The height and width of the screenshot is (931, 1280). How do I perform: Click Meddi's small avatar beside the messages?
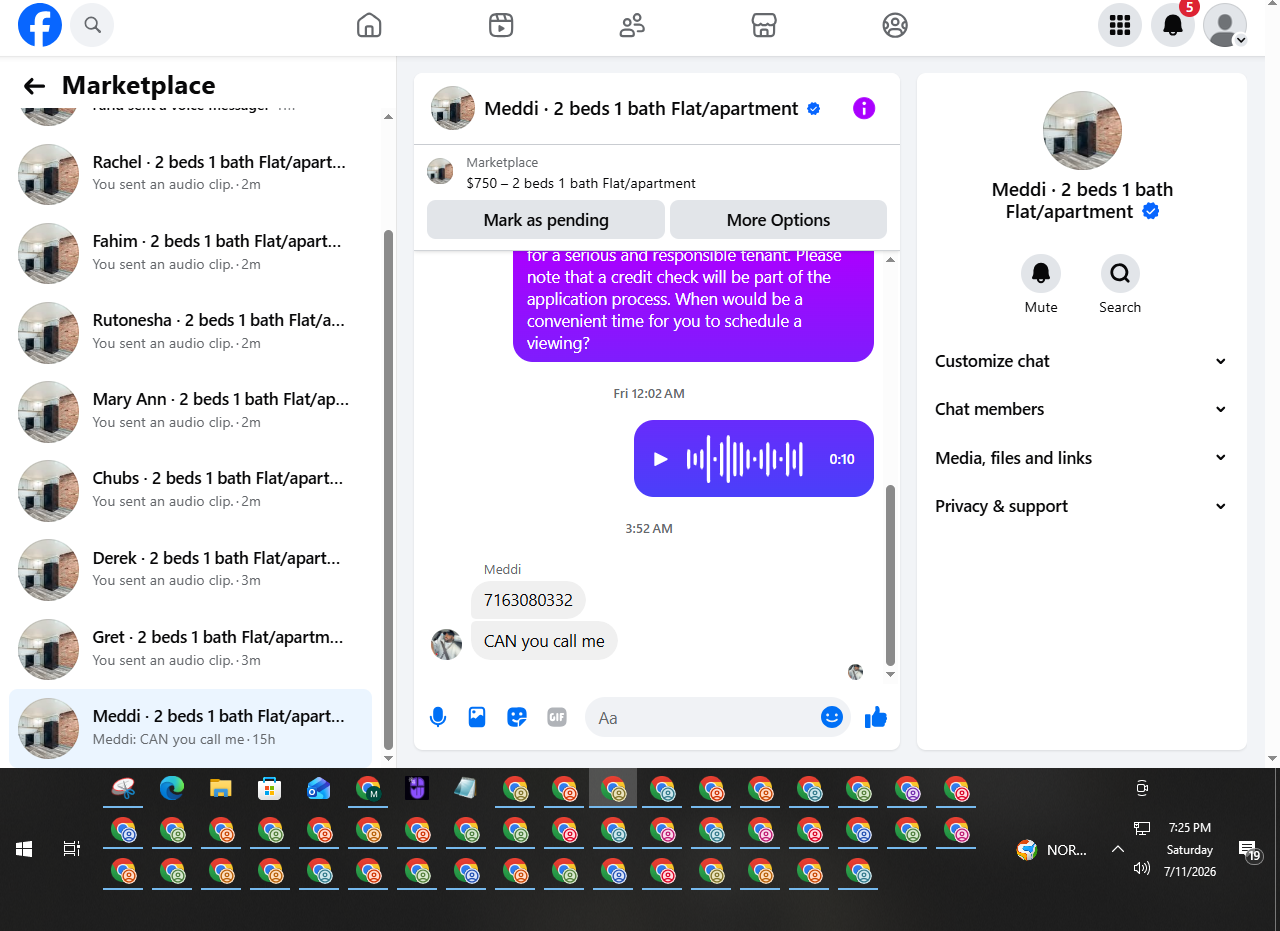[x=447, y=644]
